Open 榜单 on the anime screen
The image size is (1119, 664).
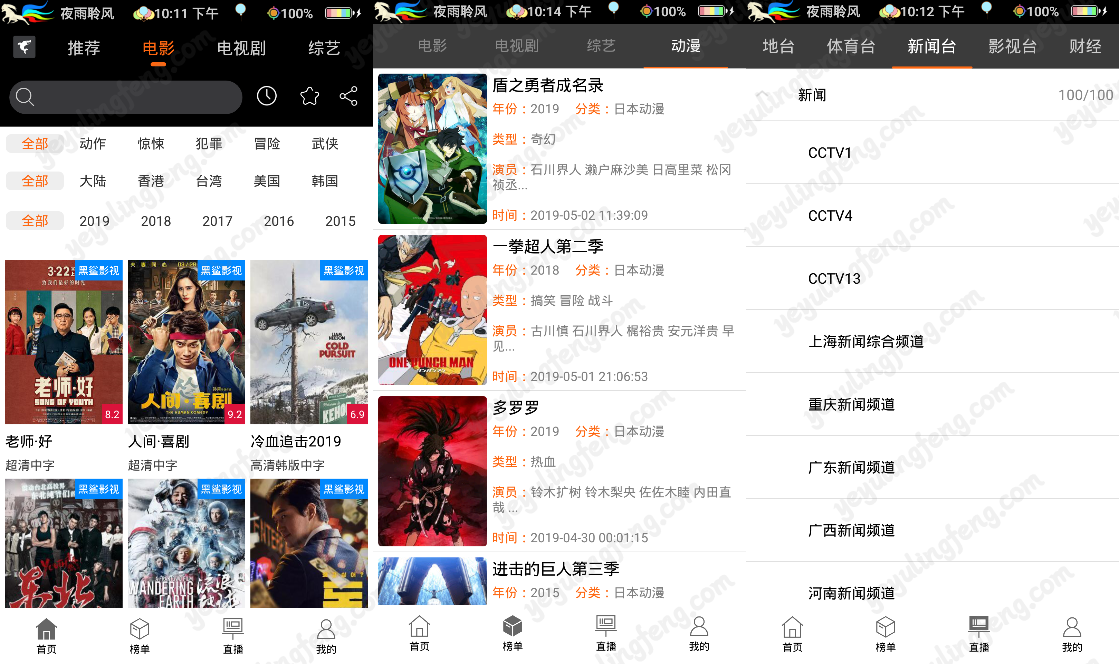tap(512, 633)
